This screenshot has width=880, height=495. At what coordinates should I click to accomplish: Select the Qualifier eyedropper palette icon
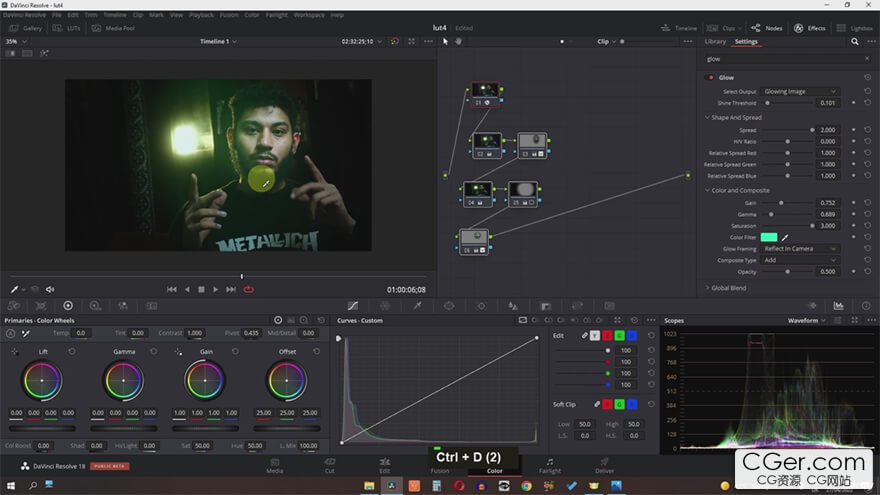coord(417,305)
